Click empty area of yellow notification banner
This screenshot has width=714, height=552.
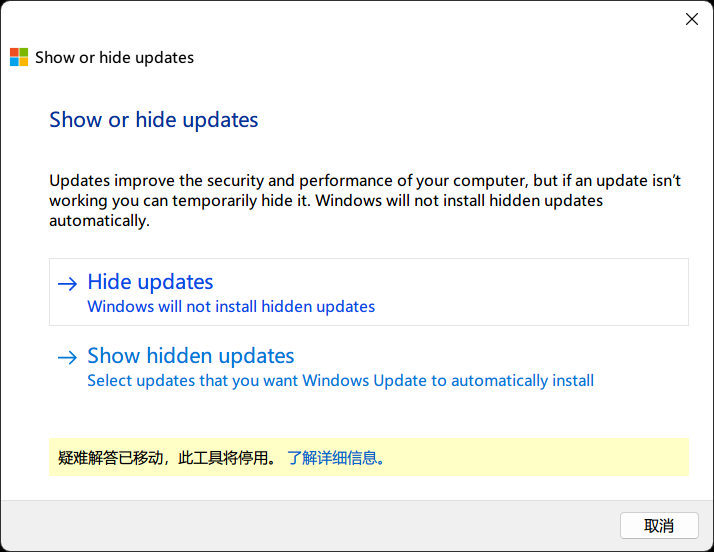pyautogui.click(x=537, y=457)
